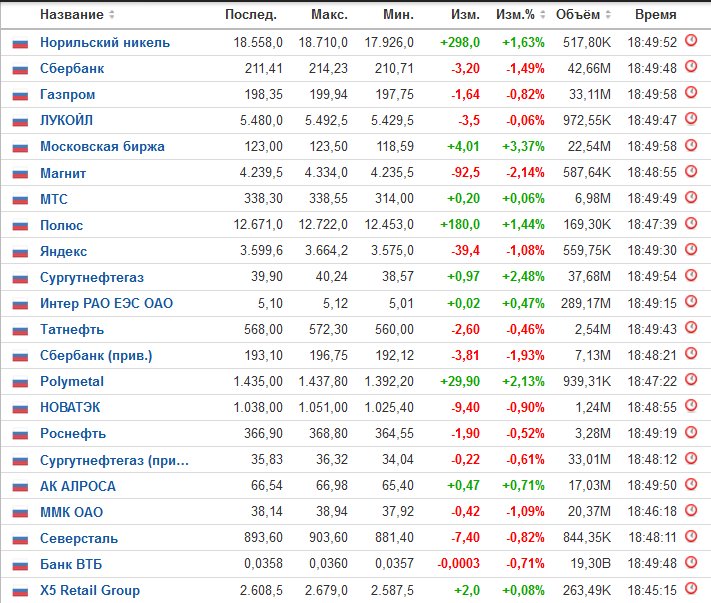Click the Russian flag next to АК АЛРОСА
Screen dimensions: 711x603
(20, 487)
